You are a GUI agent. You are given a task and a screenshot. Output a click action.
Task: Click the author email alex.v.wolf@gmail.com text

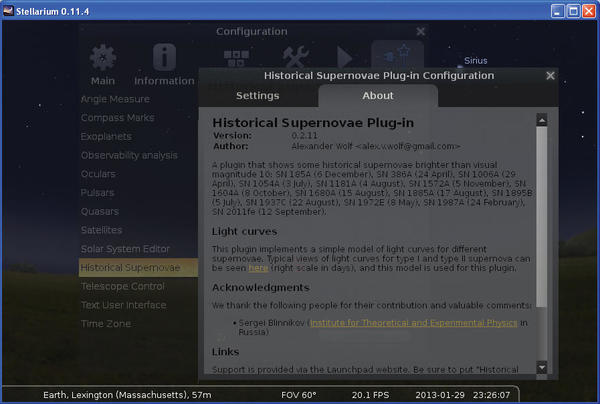[409, 146]
